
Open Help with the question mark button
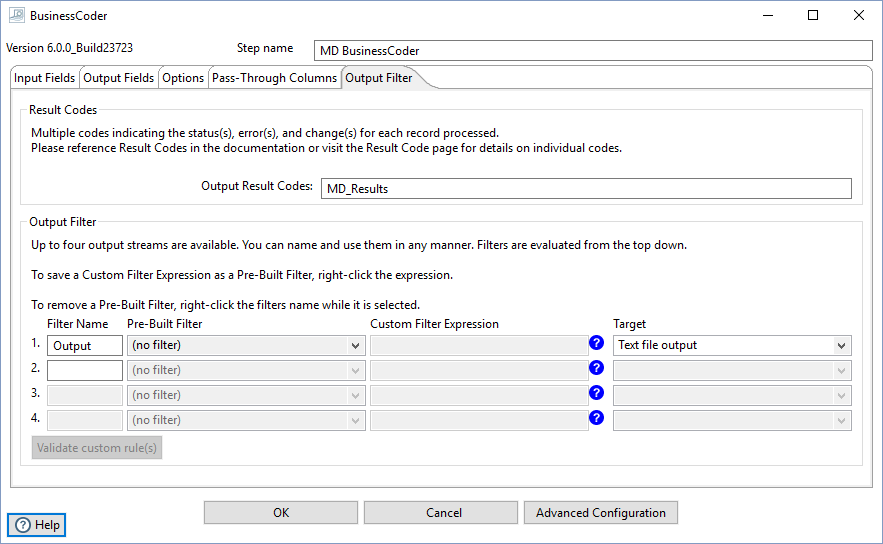coord(37,525)
